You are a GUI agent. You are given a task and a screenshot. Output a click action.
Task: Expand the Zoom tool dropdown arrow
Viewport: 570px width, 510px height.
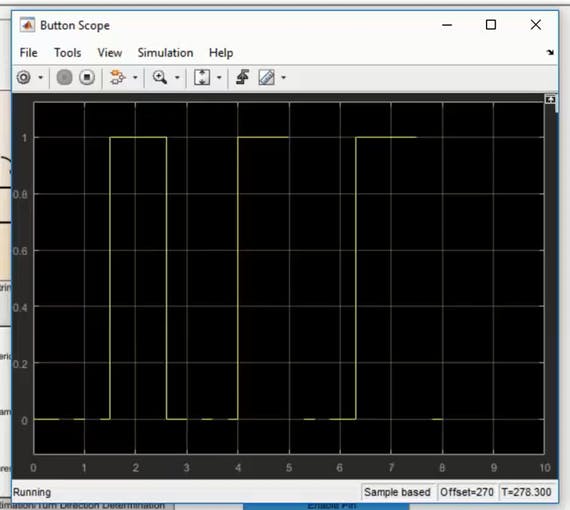pos(177,77)
